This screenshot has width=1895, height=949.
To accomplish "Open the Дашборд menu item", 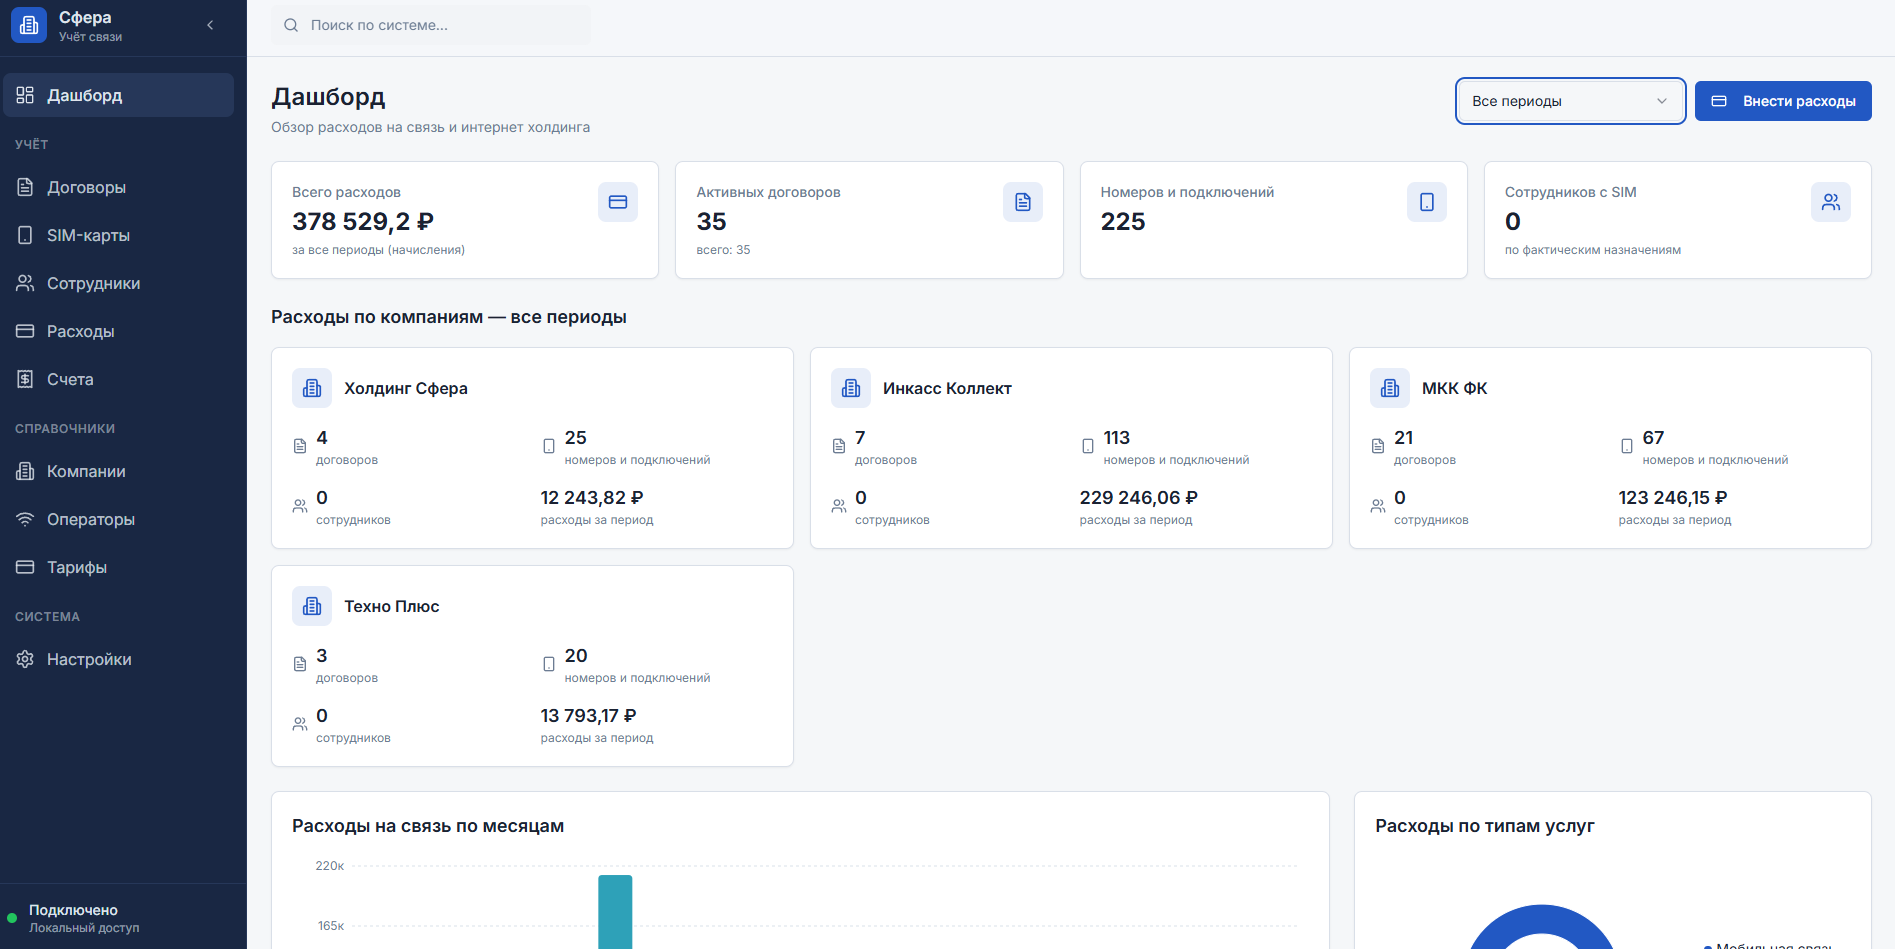I will point(119,95).
